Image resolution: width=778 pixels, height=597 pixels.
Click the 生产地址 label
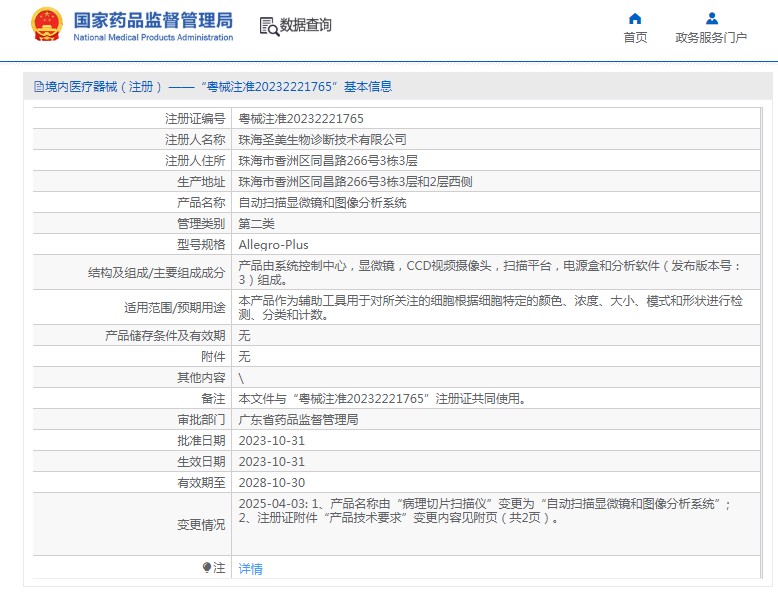click(201, 182)
